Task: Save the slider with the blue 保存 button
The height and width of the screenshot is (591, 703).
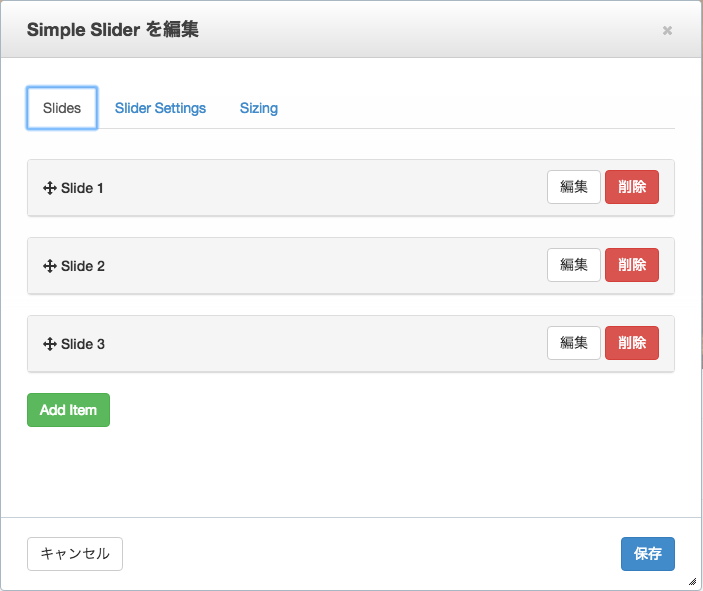Action: 647,554
